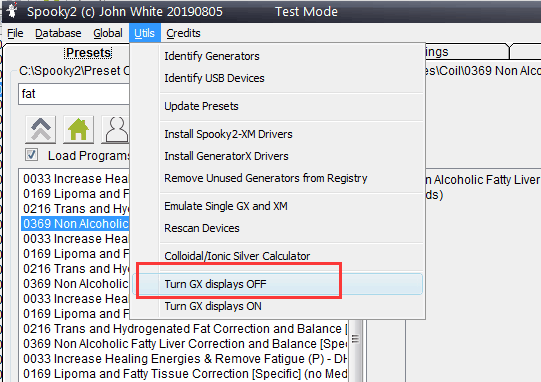
Task: Click the green Home icon
Action: click(78, 130)
